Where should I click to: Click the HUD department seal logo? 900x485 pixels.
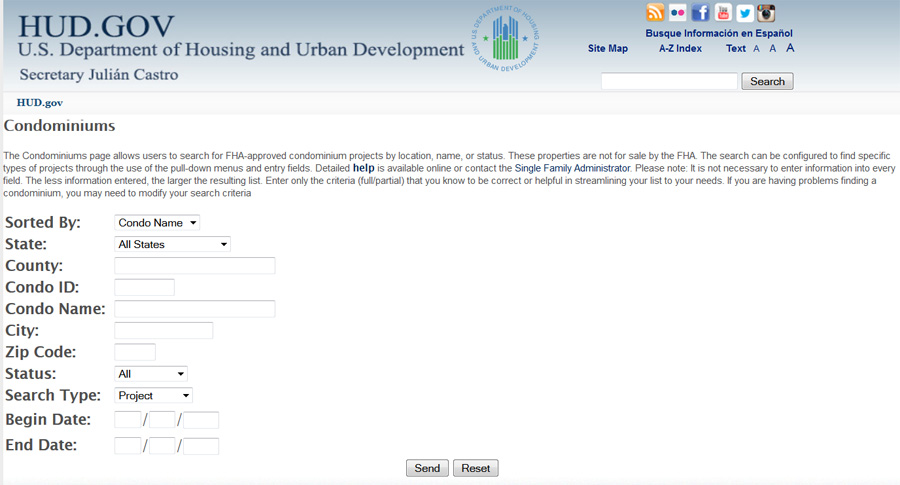(x=505, y=38)
